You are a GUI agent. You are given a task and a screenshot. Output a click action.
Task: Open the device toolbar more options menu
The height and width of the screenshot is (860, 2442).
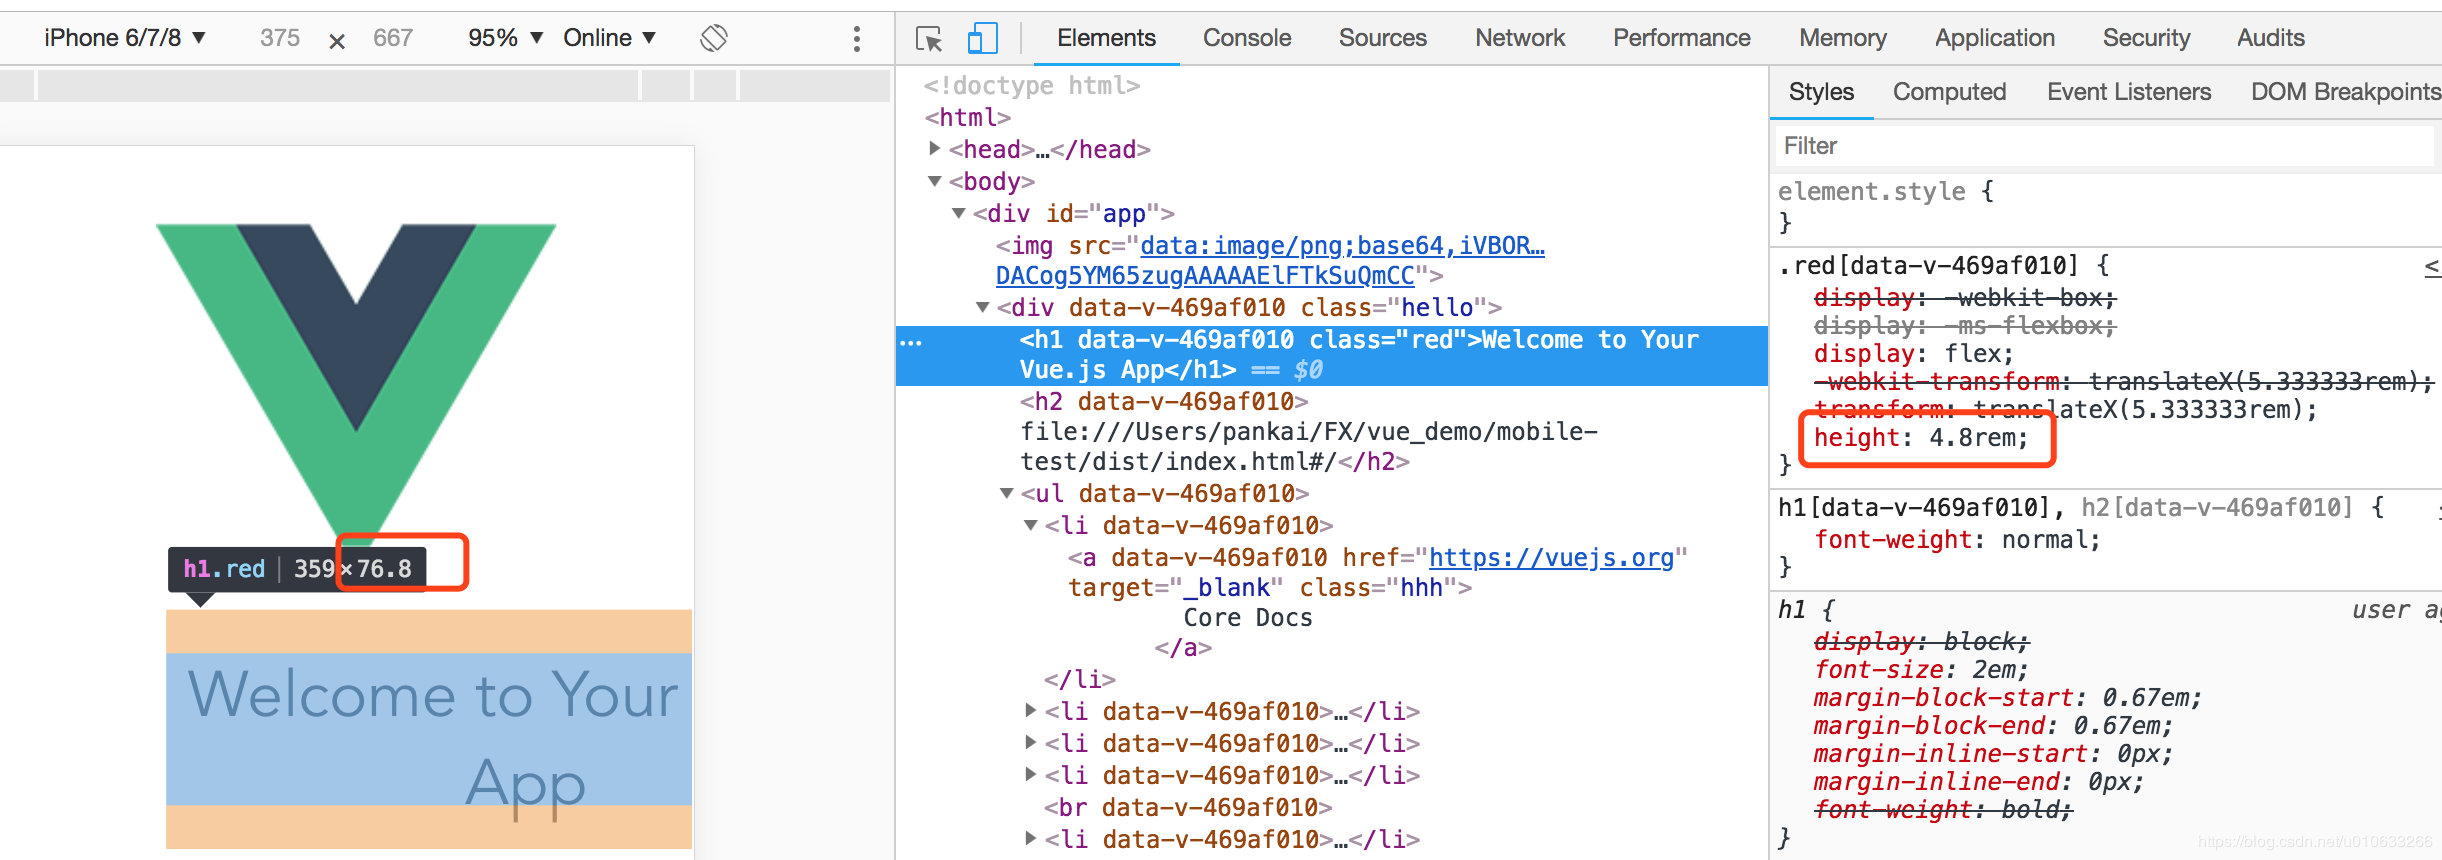point(856,38)
